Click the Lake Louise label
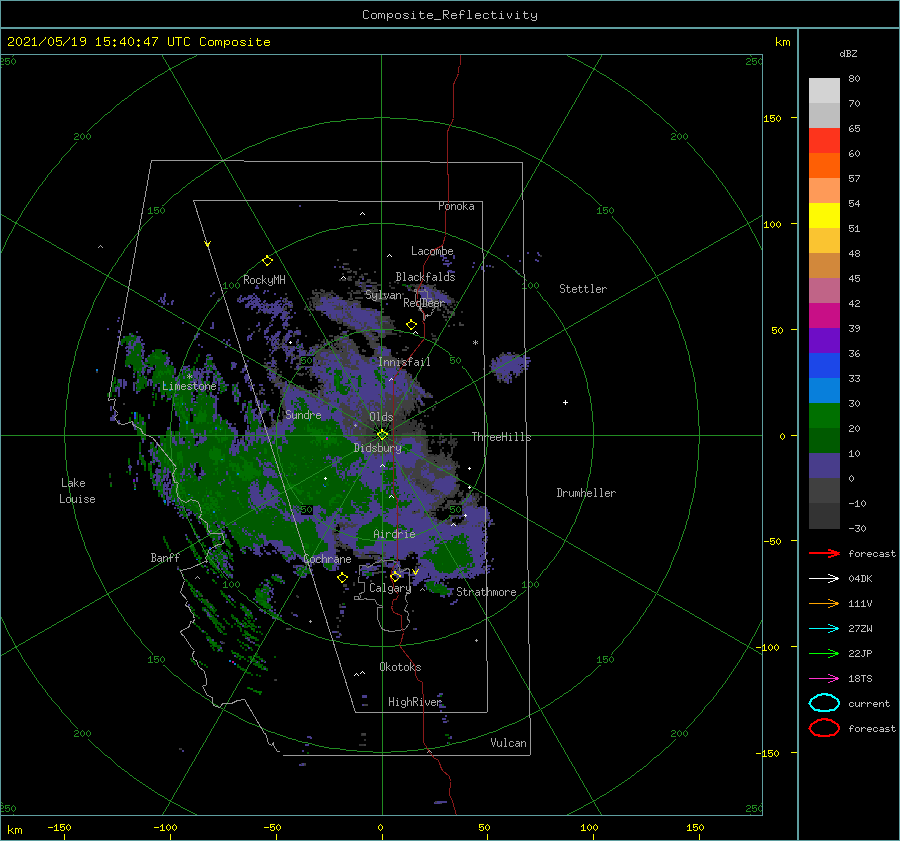900x841 pixels. click(x=77, y=491)
